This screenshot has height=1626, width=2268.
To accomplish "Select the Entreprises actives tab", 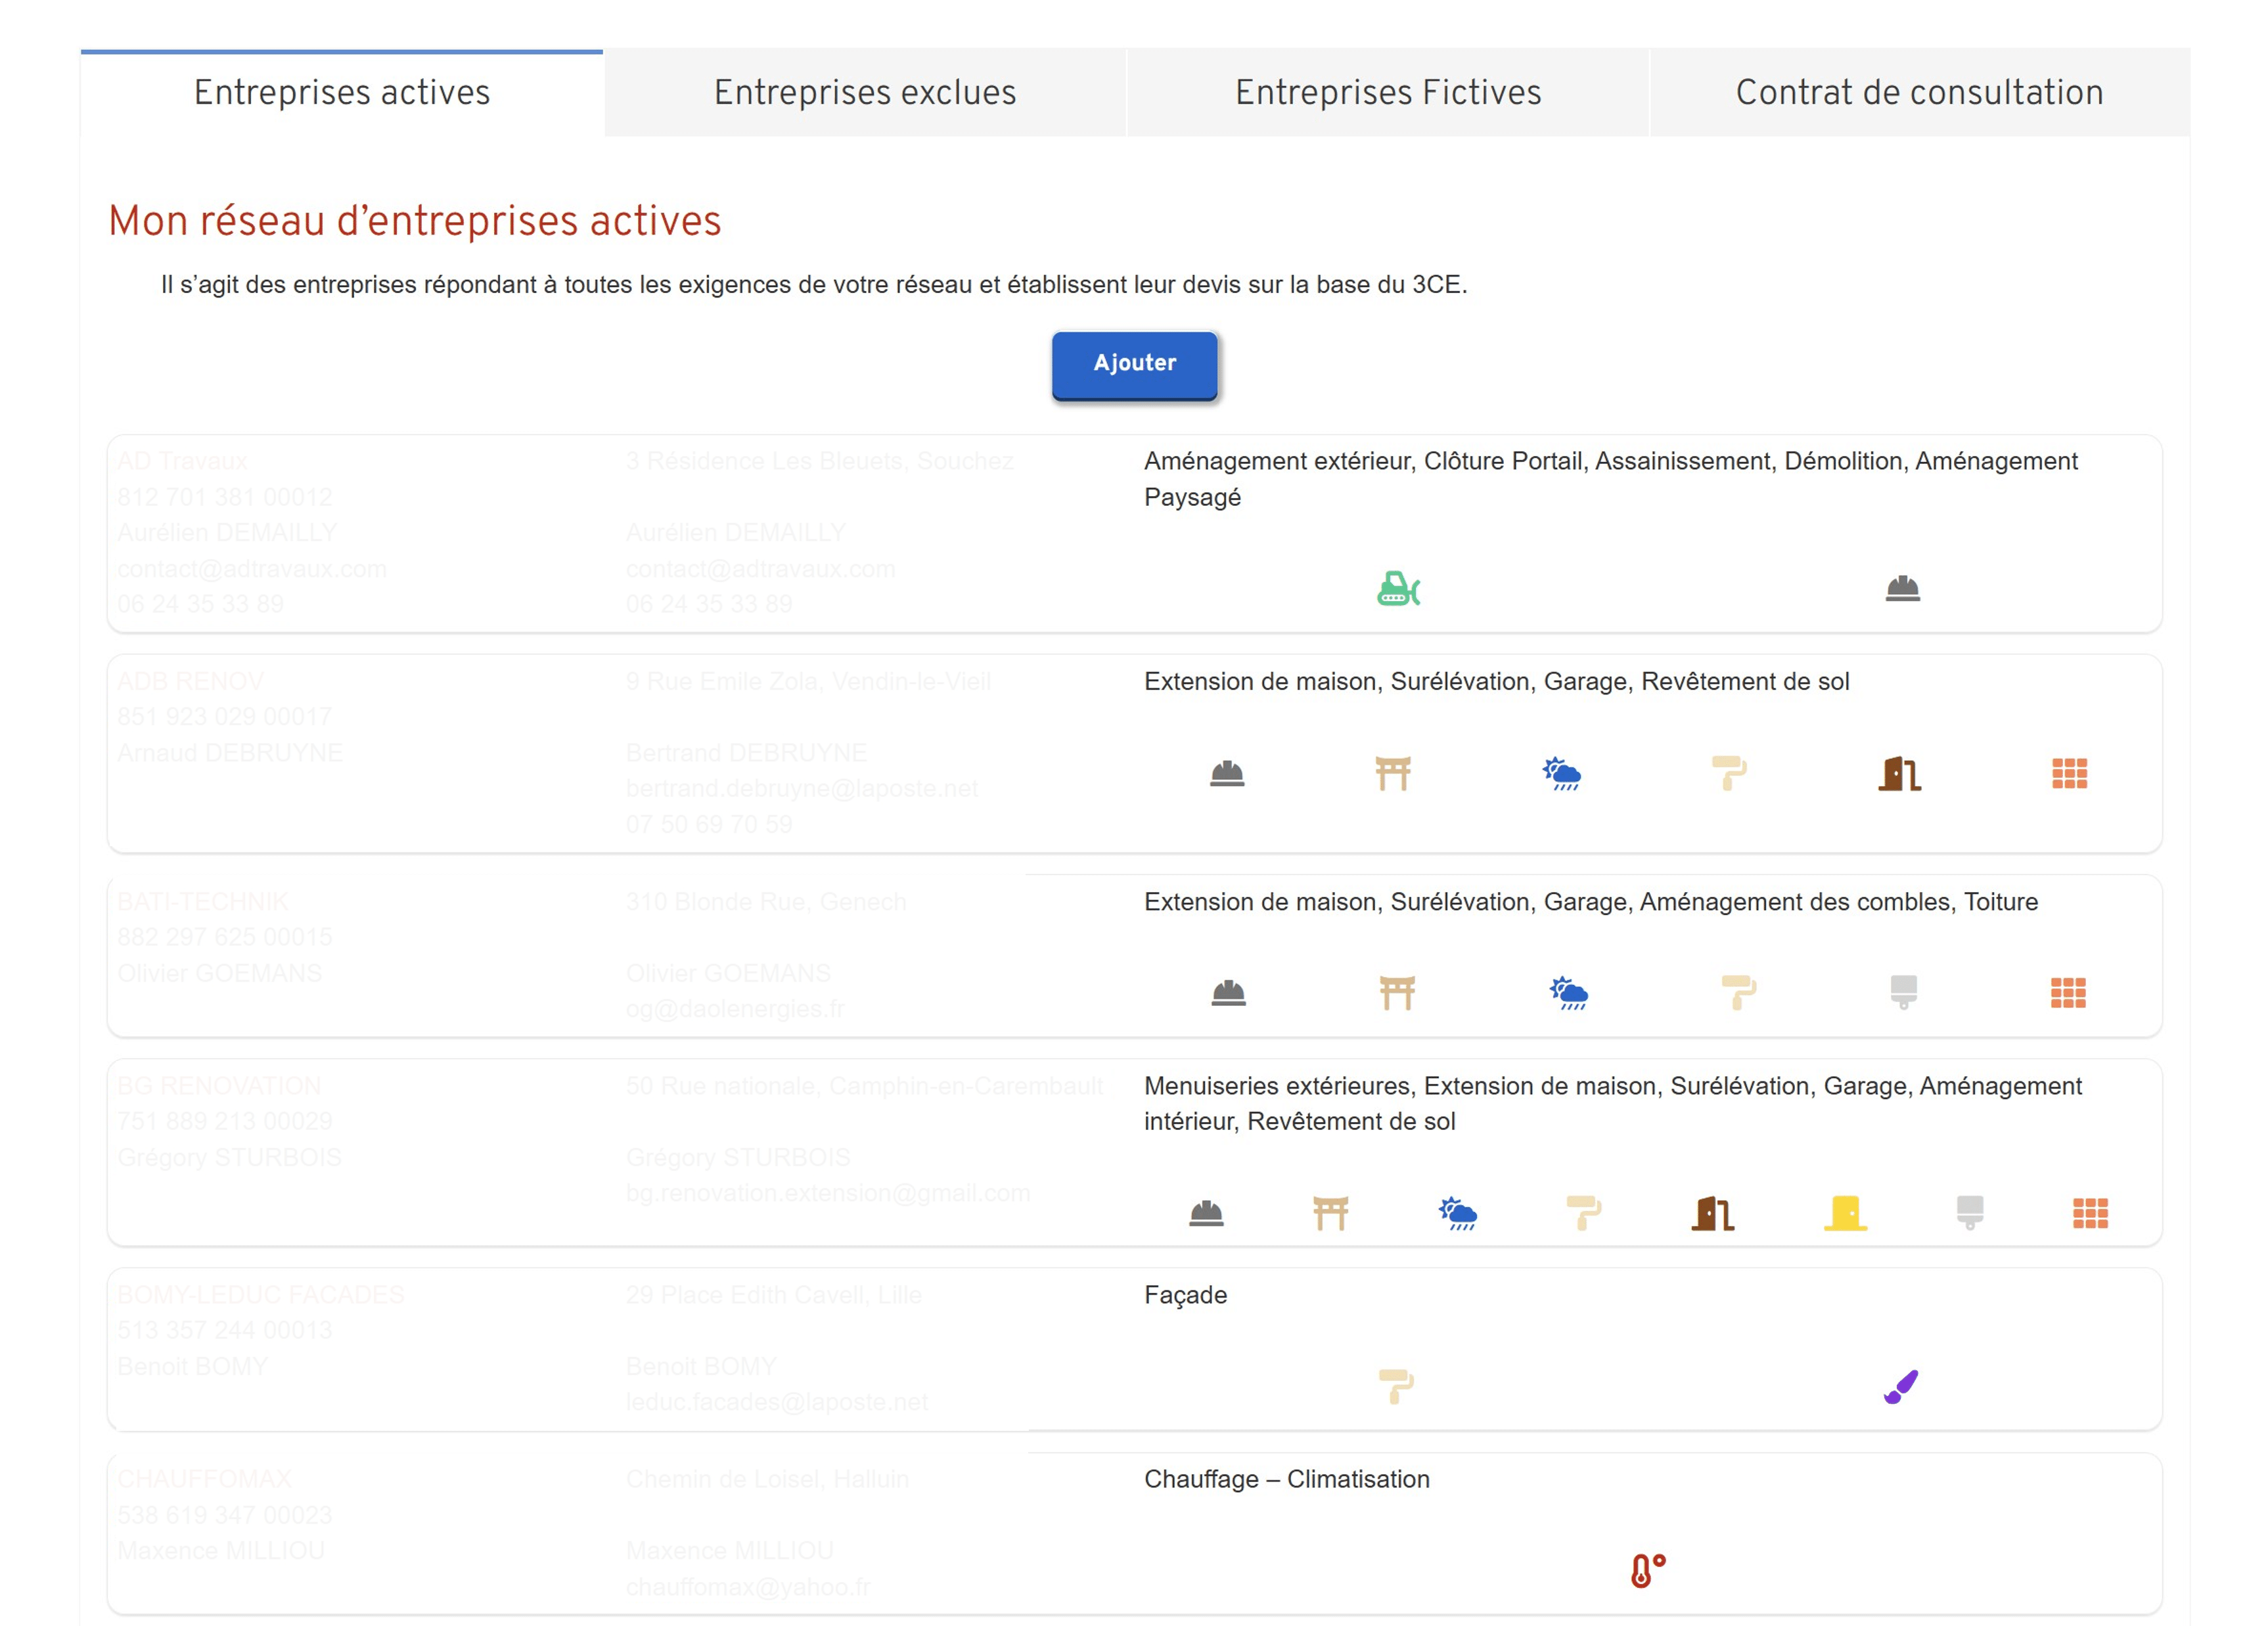I will 342,92.
